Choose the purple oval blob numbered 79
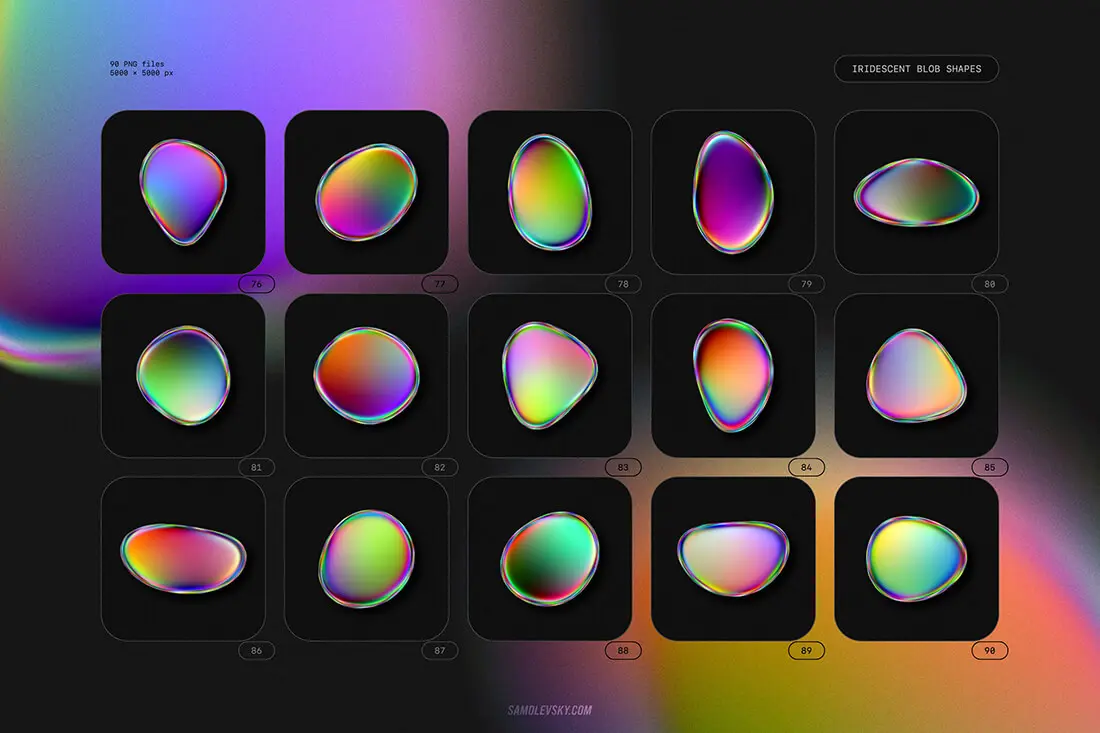Image resolution: width=1100 pixels, height=733 pixels. tap(733, 191)
